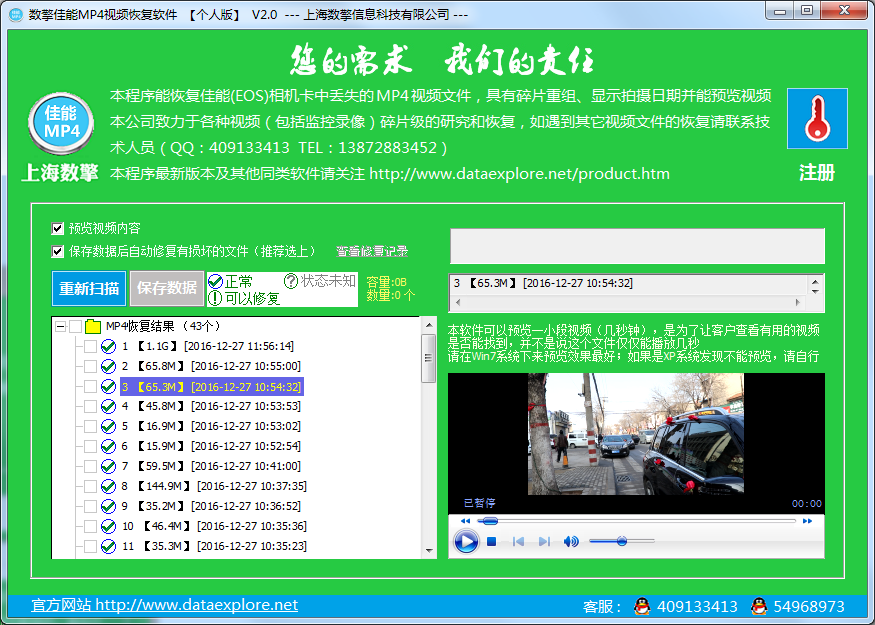Click the 注册 registration thermometer icon
Image resolution: width=875 pixels, height=625 pixels.
818,118
